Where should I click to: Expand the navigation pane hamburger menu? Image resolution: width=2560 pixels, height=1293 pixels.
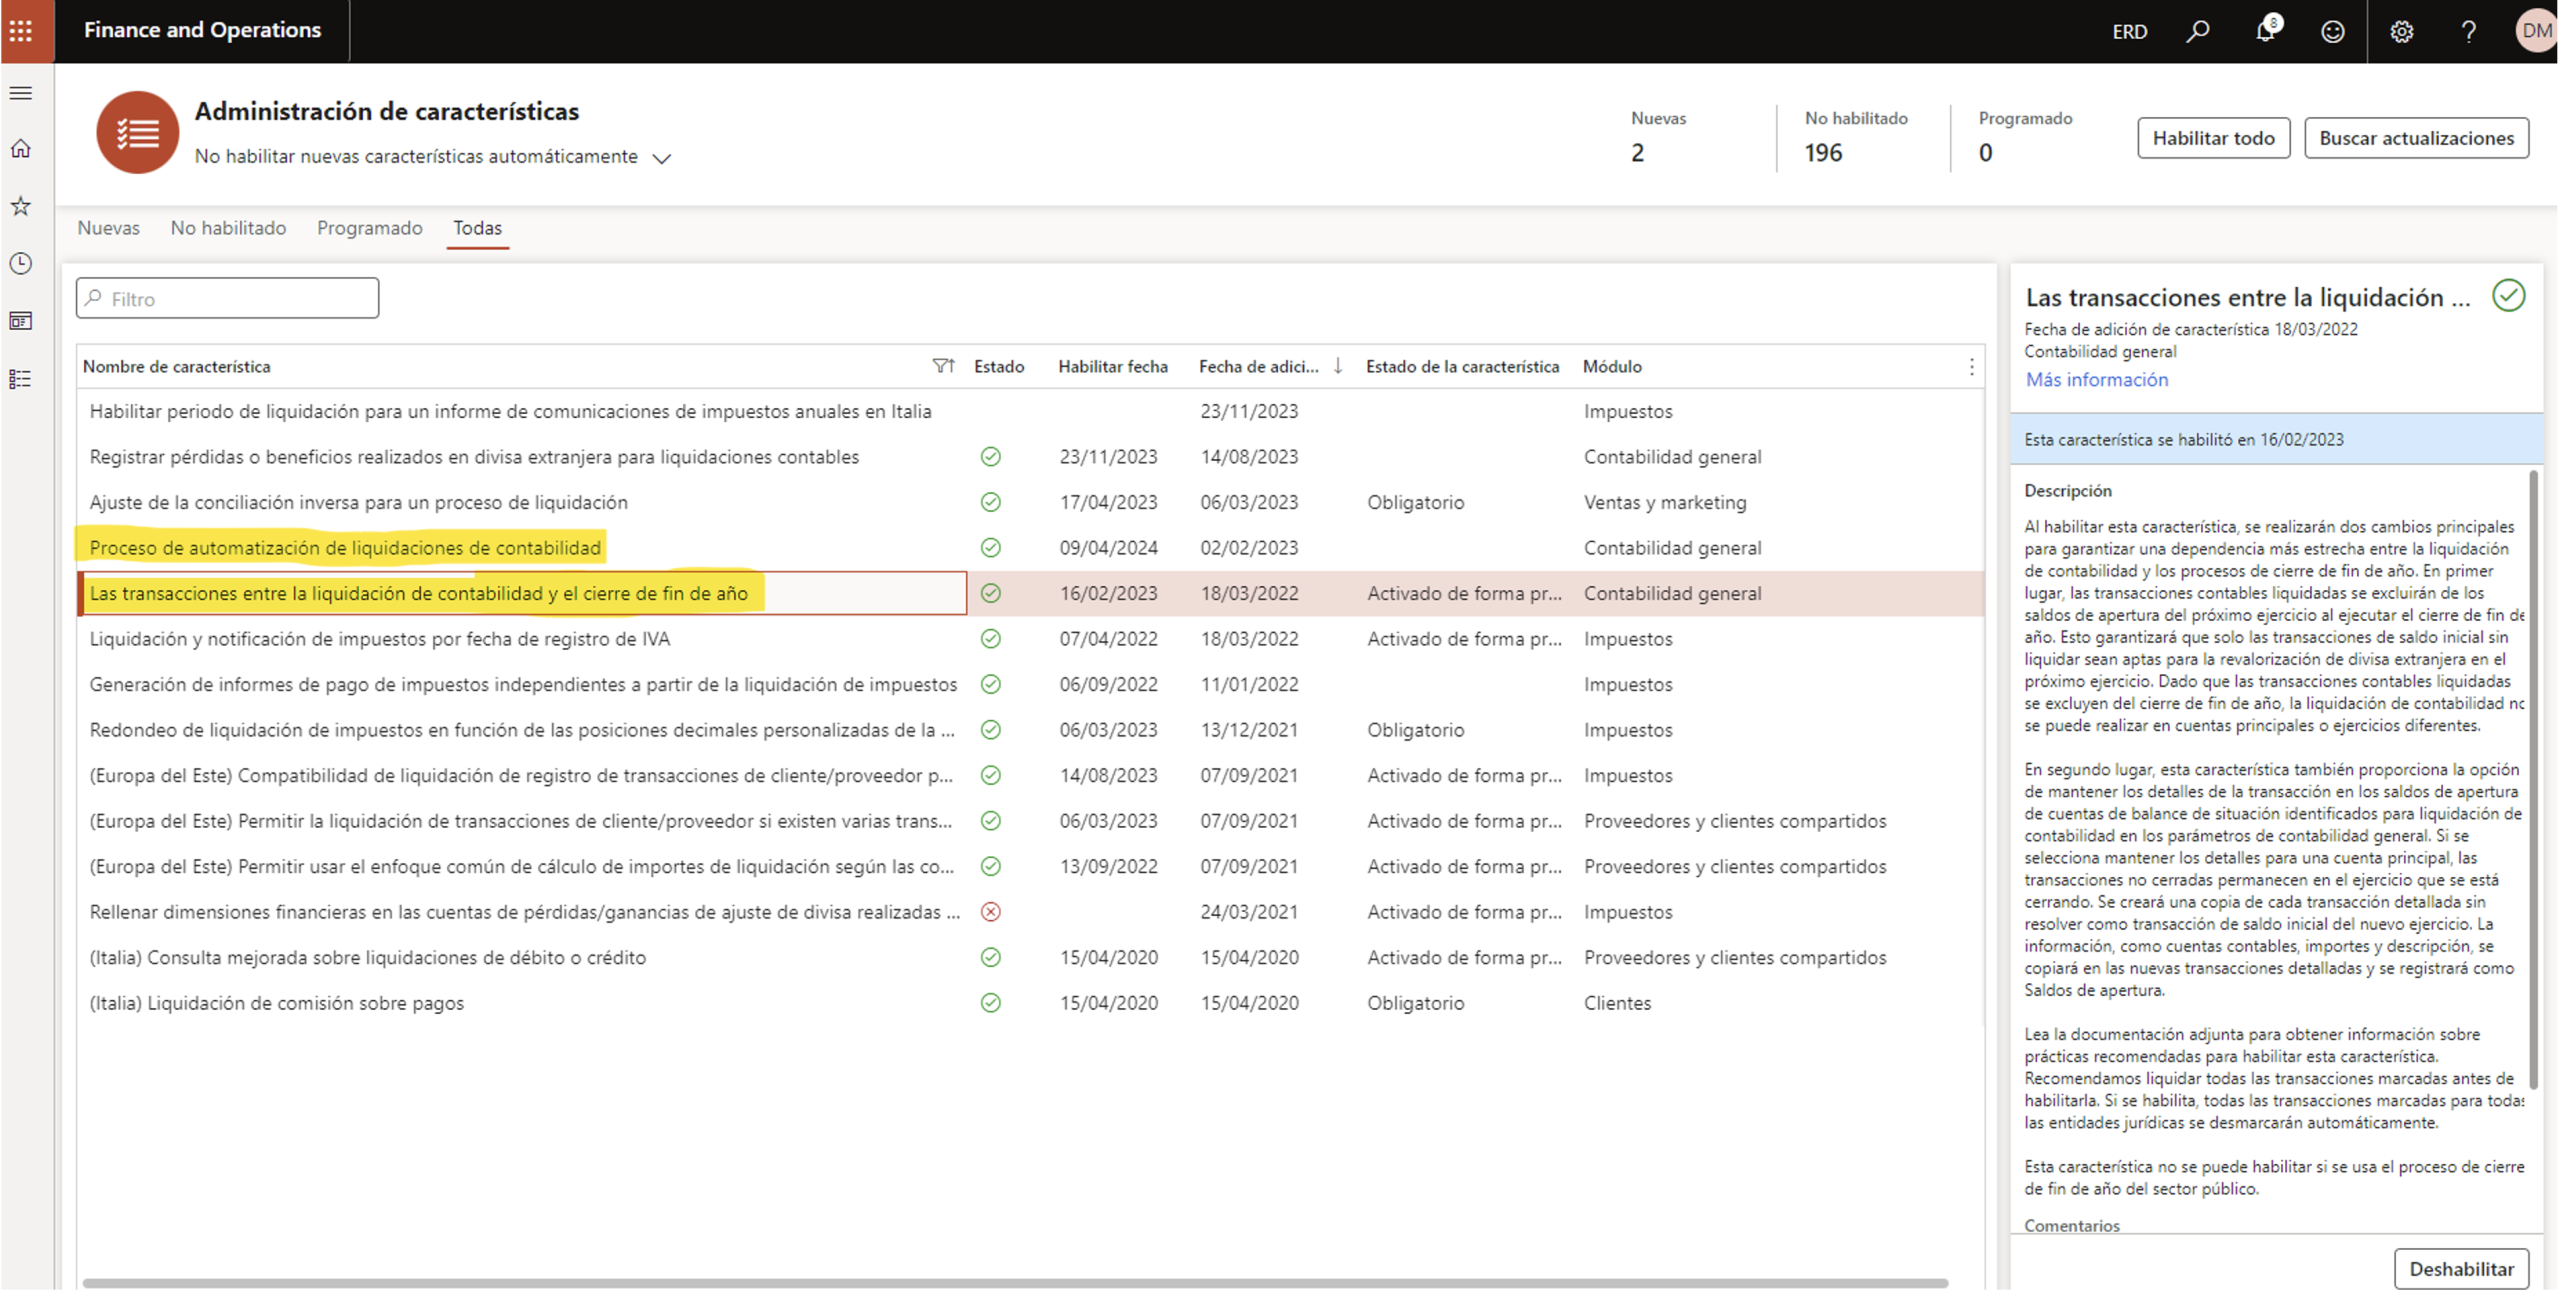tap(21, 93)
